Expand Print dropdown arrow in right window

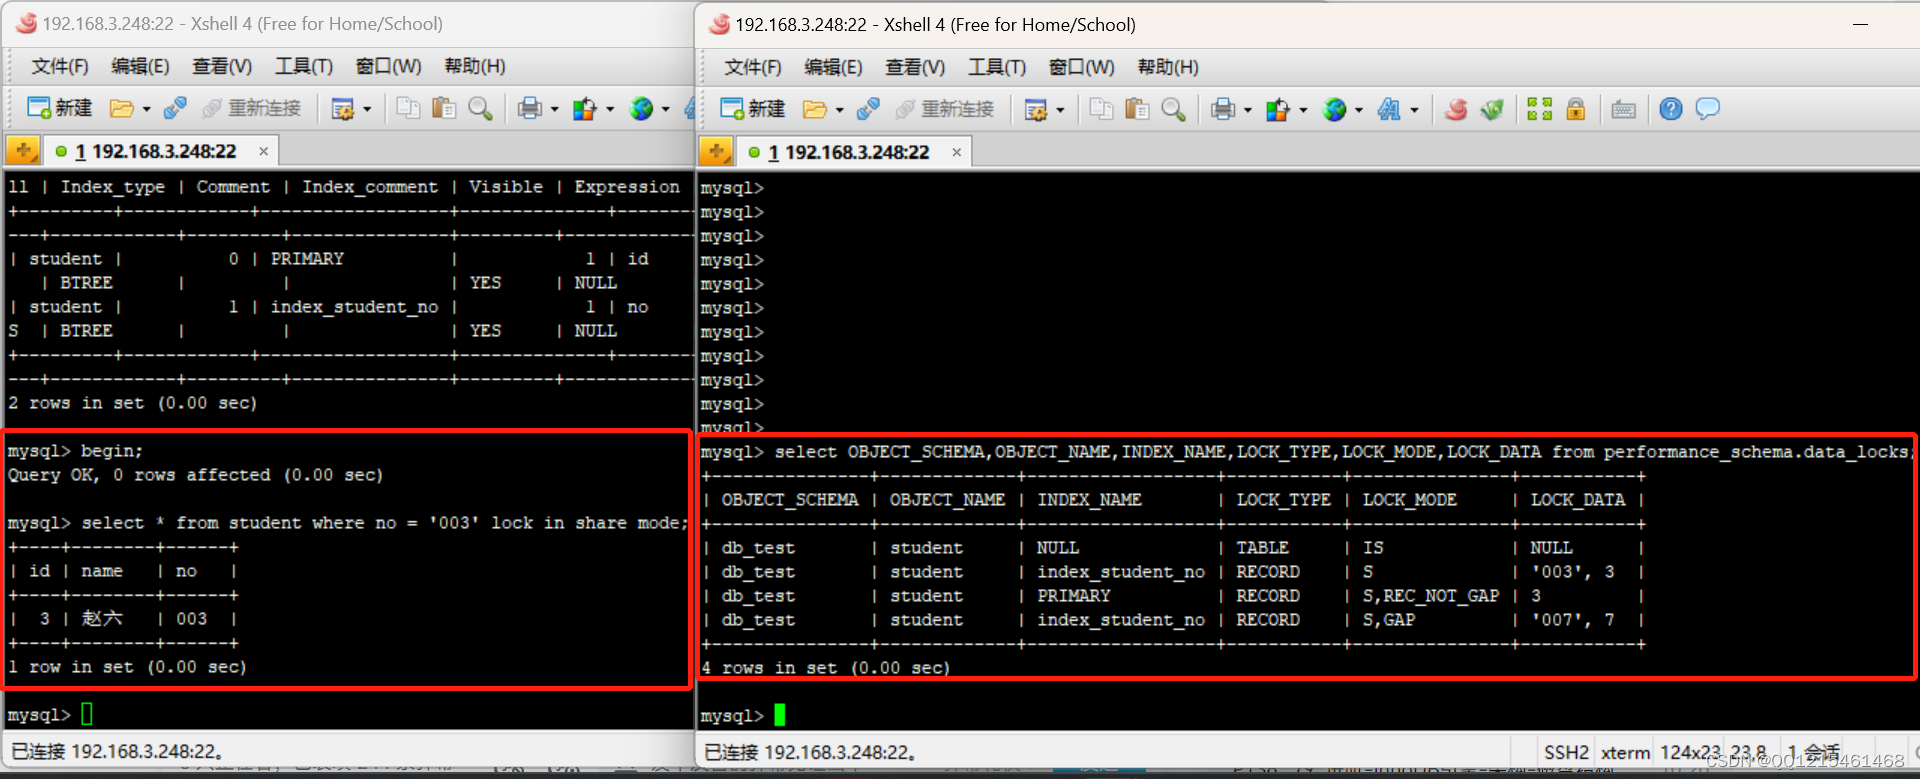click(x=1247, y=110)
